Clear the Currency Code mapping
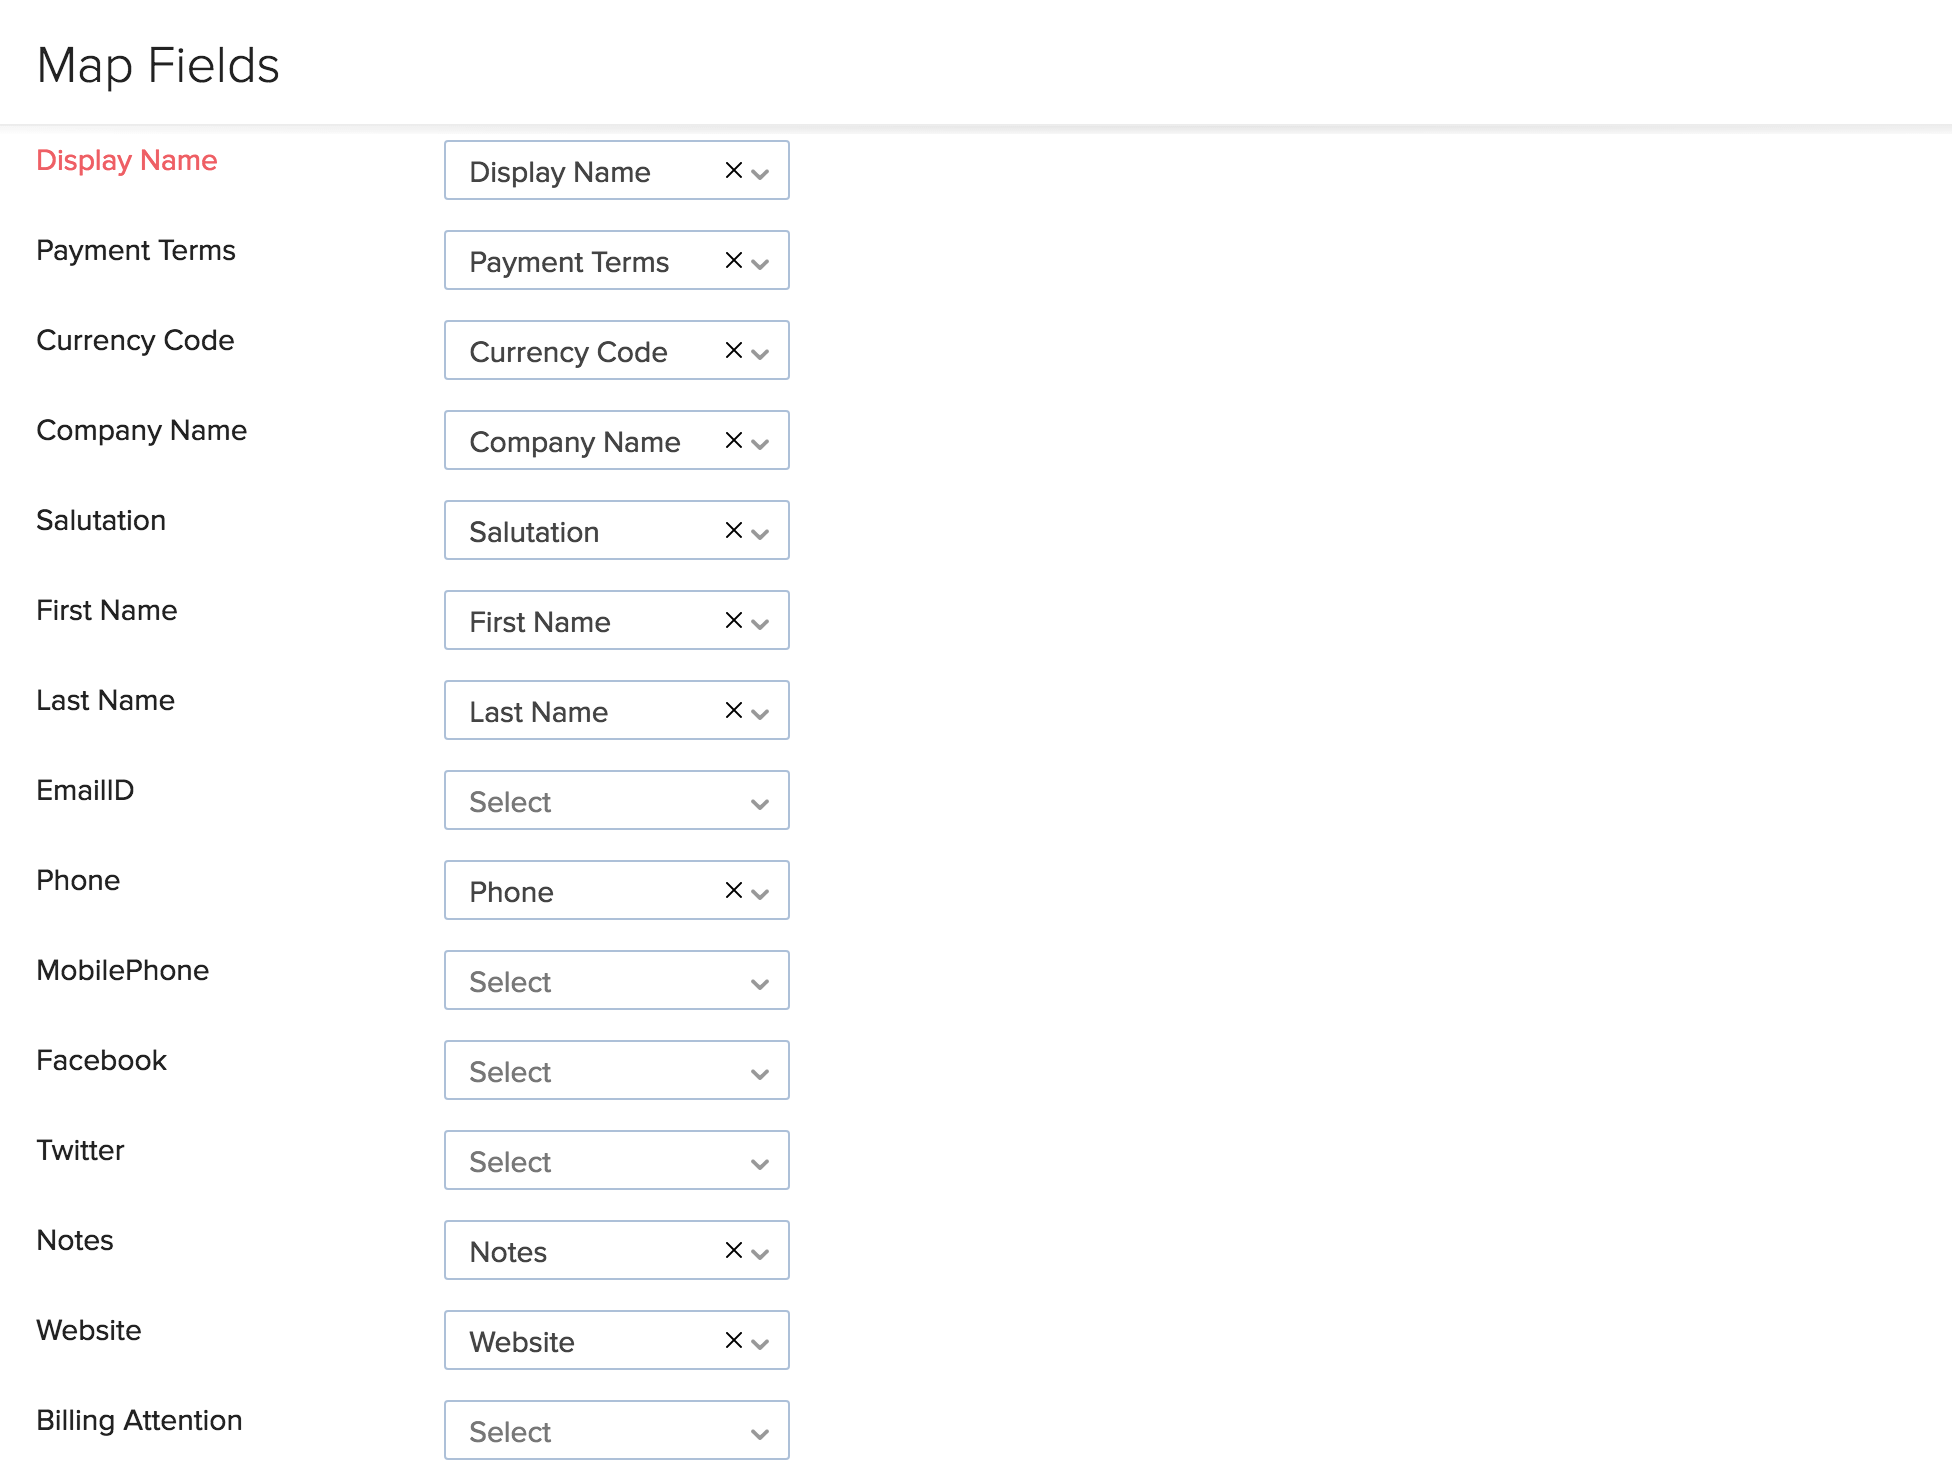1952x1478 pixels. [x=734, y=350]
